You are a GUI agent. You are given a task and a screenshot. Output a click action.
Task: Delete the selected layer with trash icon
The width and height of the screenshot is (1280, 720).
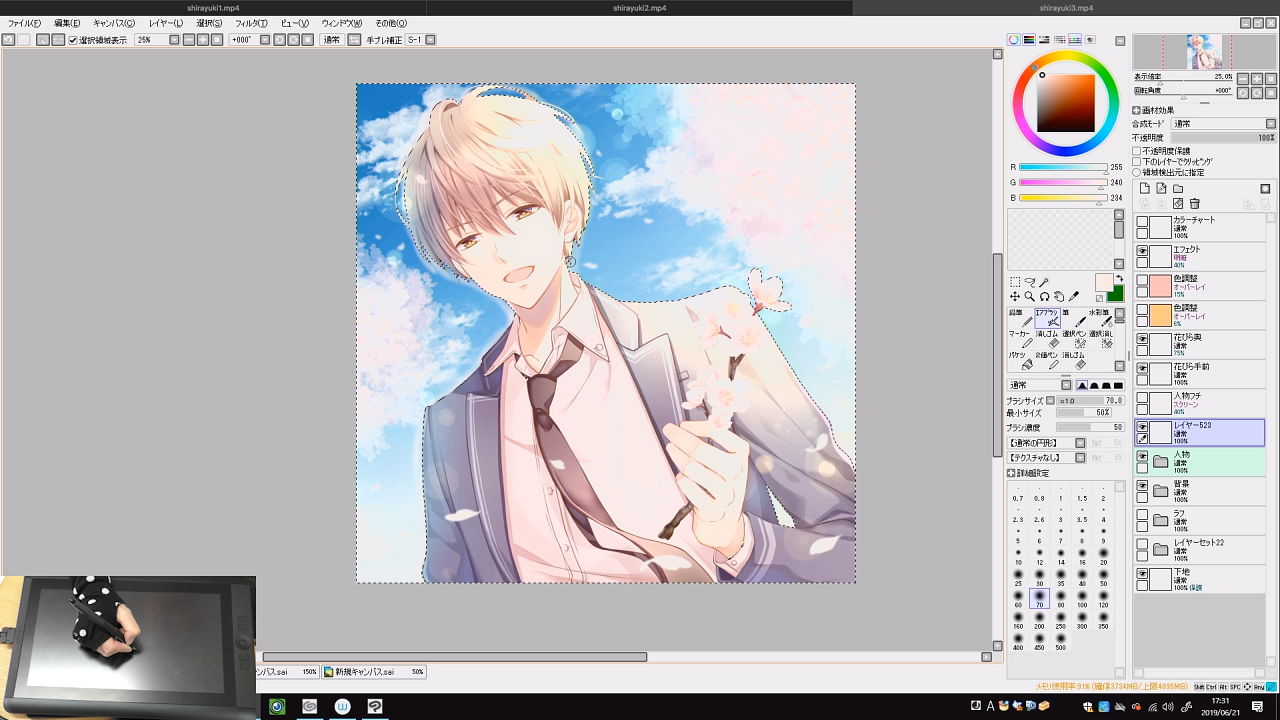point(1194,204)
